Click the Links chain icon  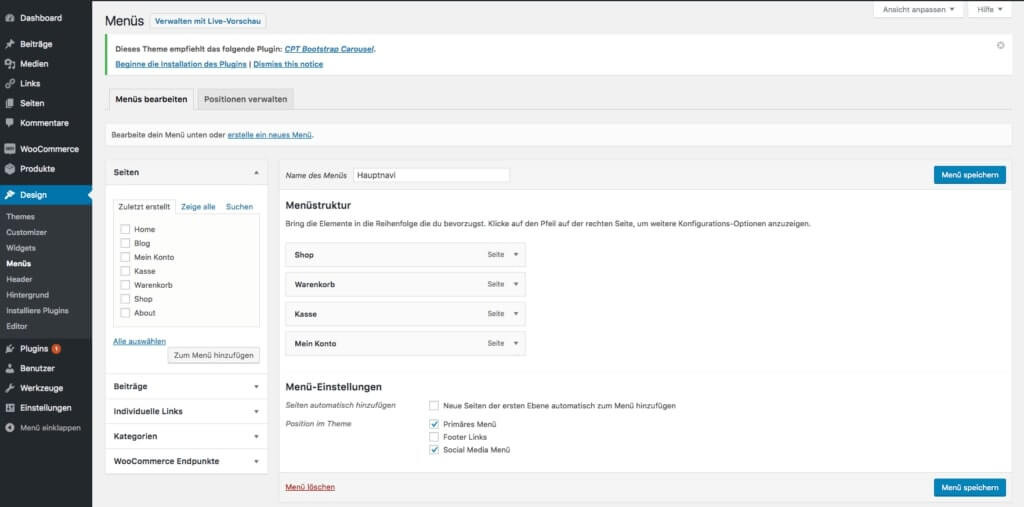[x=10, y=84]
